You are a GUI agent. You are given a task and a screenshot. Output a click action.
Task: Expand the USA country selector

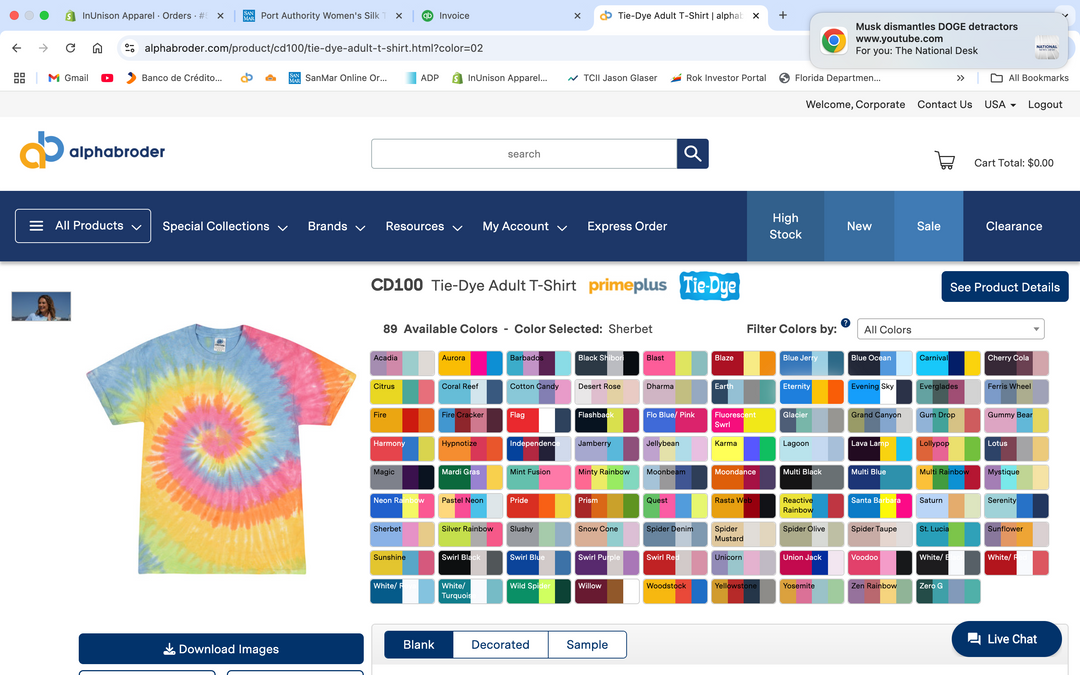(x=999, y=105)
